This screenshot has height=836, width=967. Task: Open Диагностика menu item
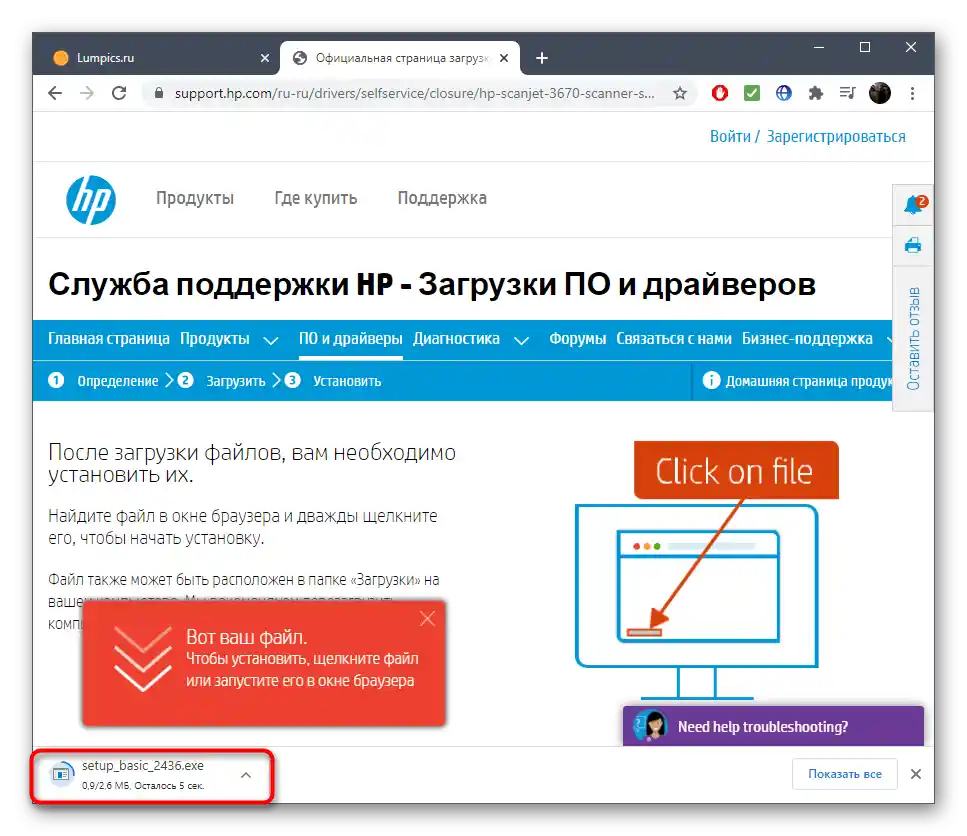[x=456, y=338]
